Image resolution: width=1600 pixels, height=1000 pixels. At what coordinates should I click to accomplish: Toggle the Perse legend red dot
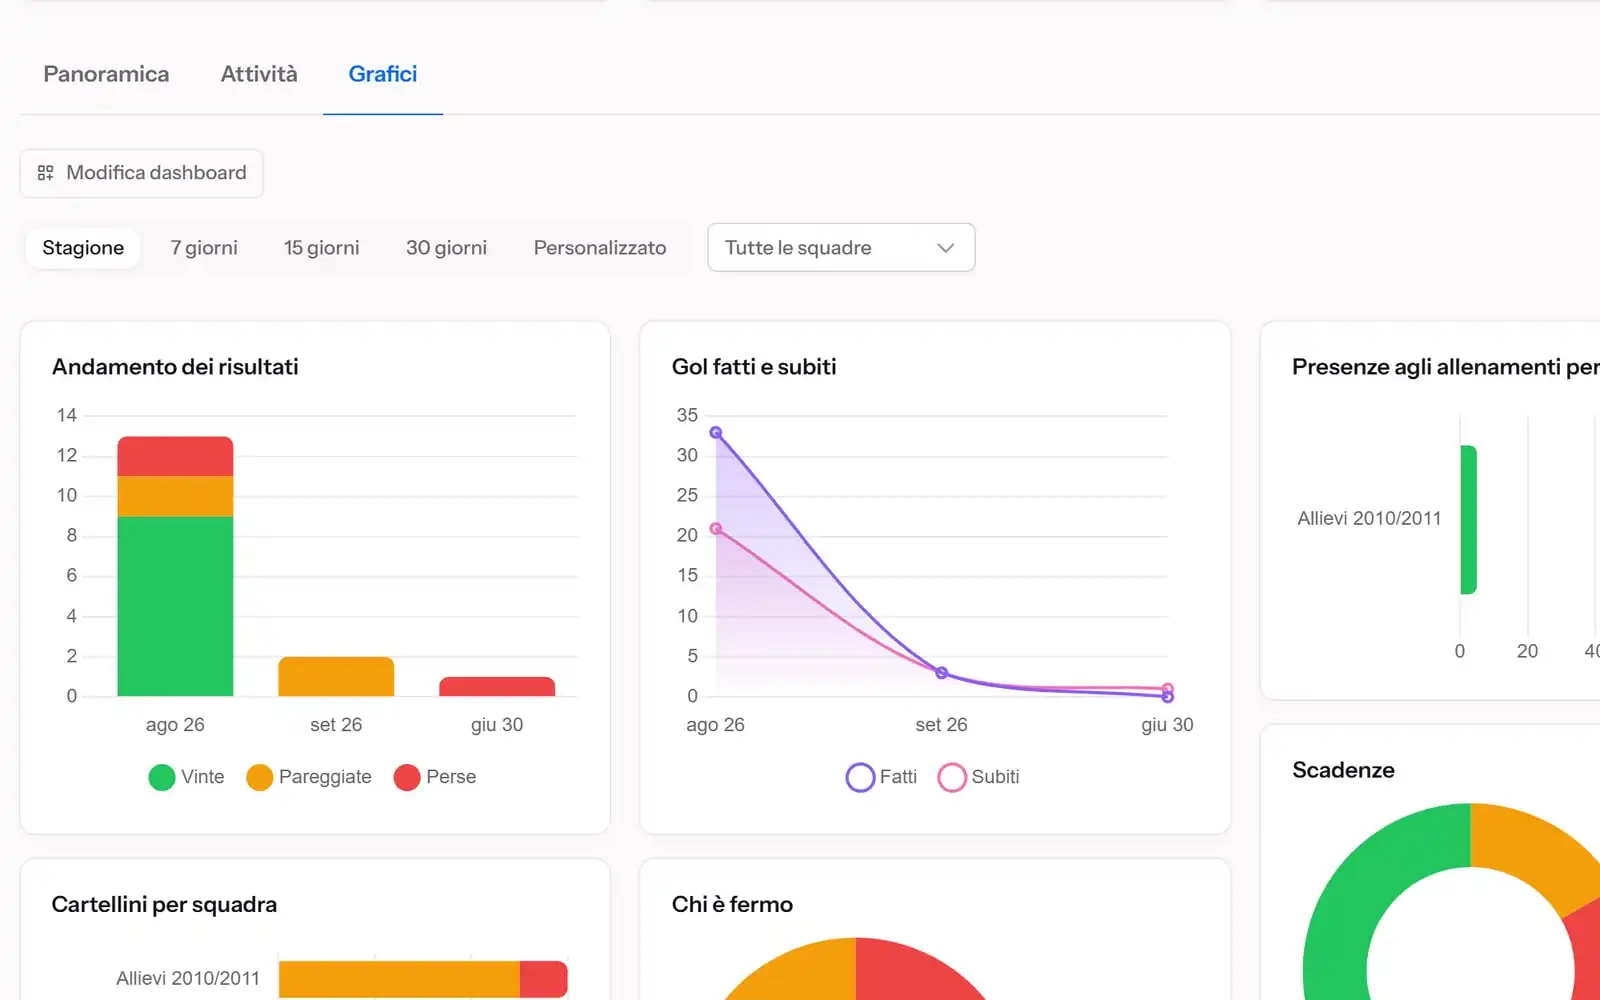(407, 777)
